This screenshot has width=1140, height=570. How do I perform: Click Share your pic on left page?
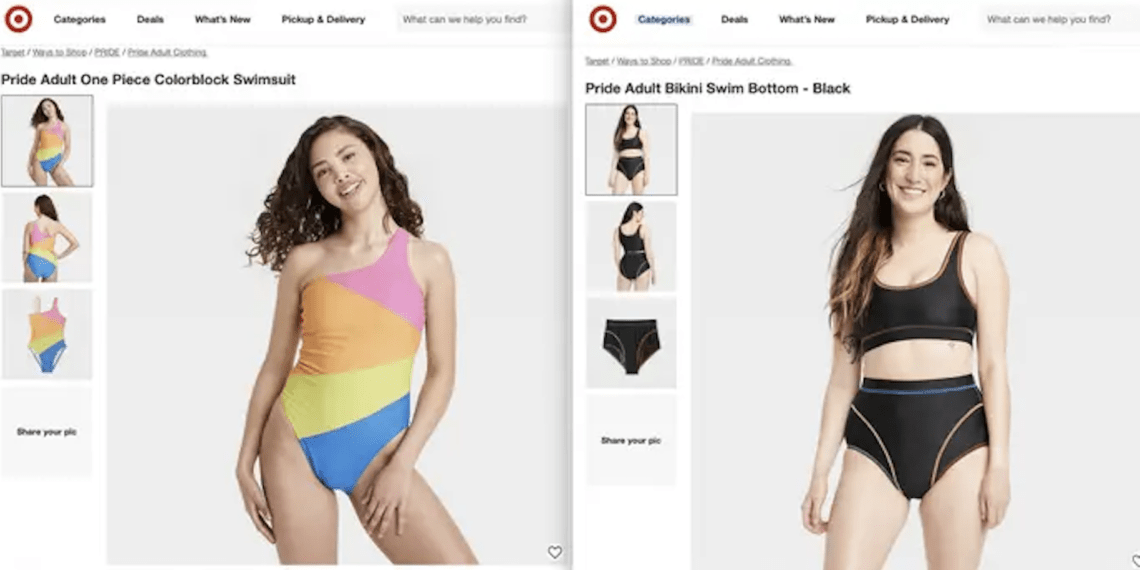[x=47, y=432]
